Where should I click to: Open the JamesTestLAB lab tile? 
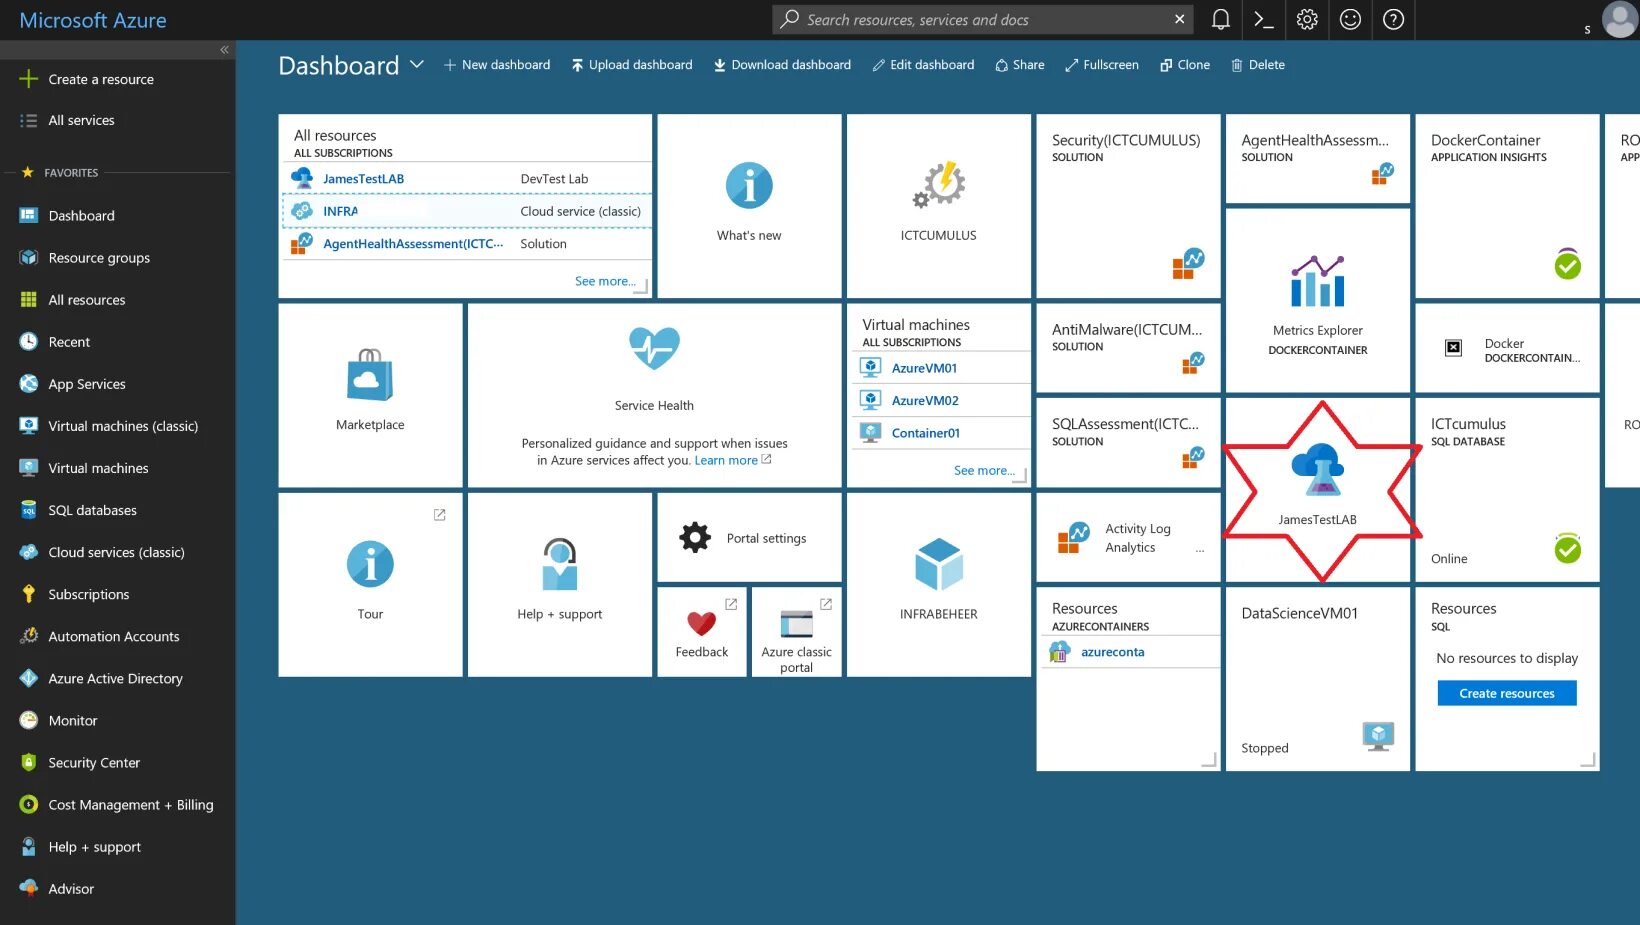1317,490
